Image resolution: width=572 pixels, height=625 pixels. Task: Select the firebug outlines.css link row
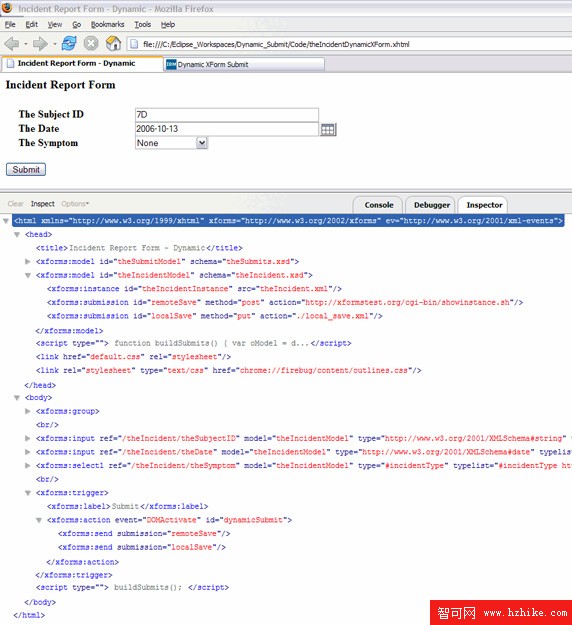tap(228, 370)
